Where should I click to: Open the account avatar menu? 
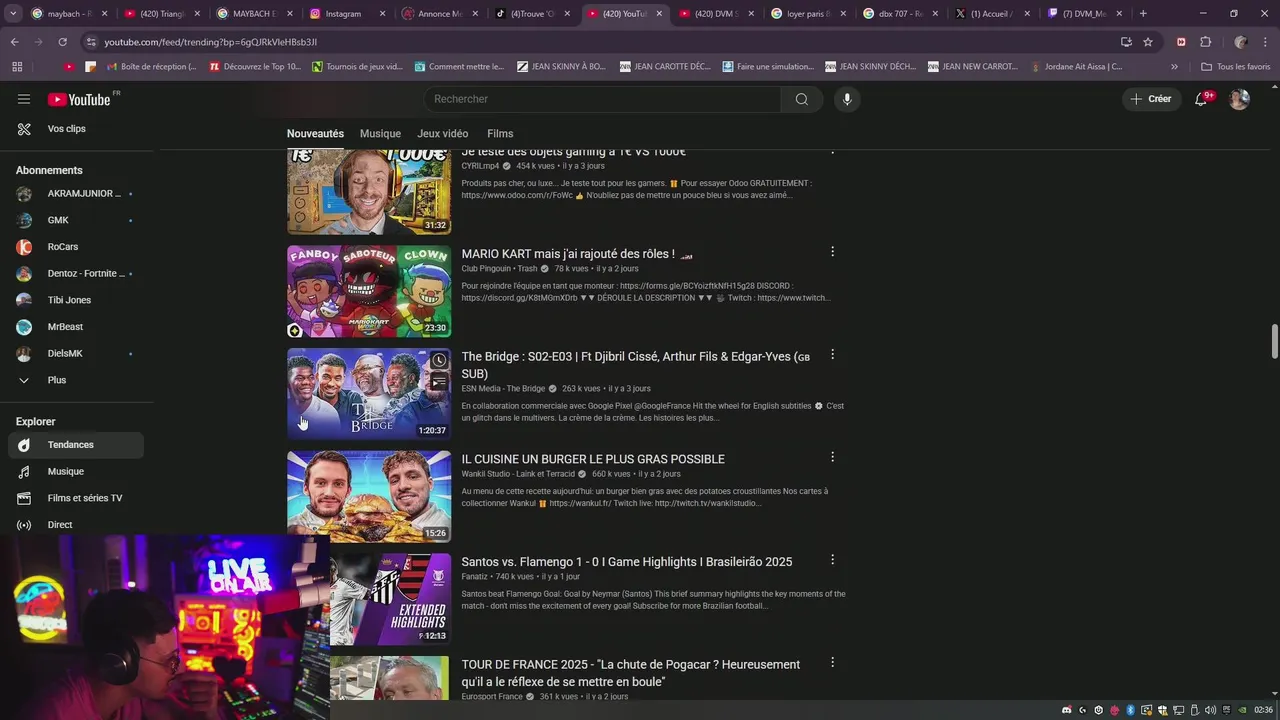click(1239, 99)
